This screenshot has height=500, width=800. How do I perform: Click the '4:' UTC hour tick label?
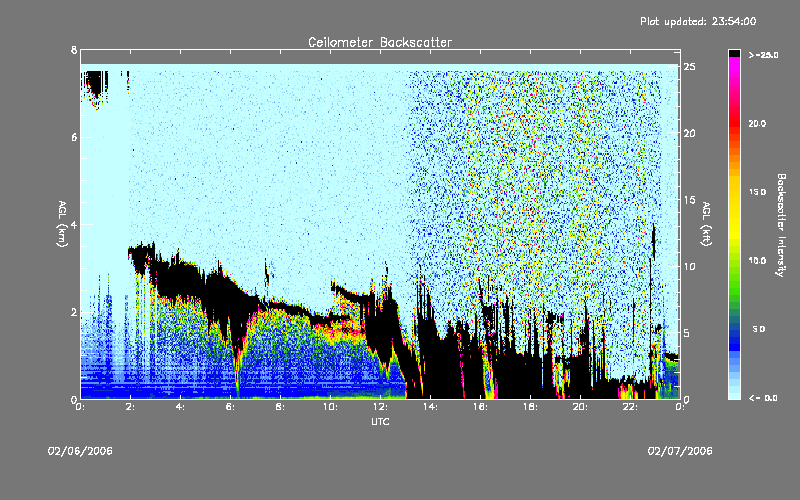tap(180, 407)
